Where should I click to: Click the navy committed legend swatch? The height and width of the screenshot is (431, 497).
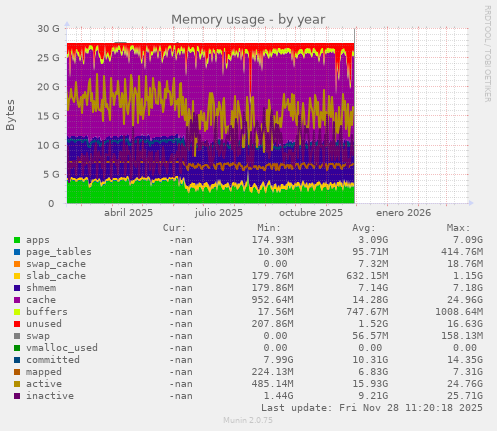click(17, 360)
